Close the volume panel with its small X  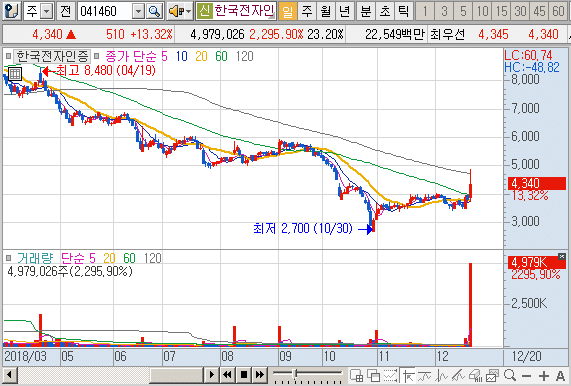point(562,256)
